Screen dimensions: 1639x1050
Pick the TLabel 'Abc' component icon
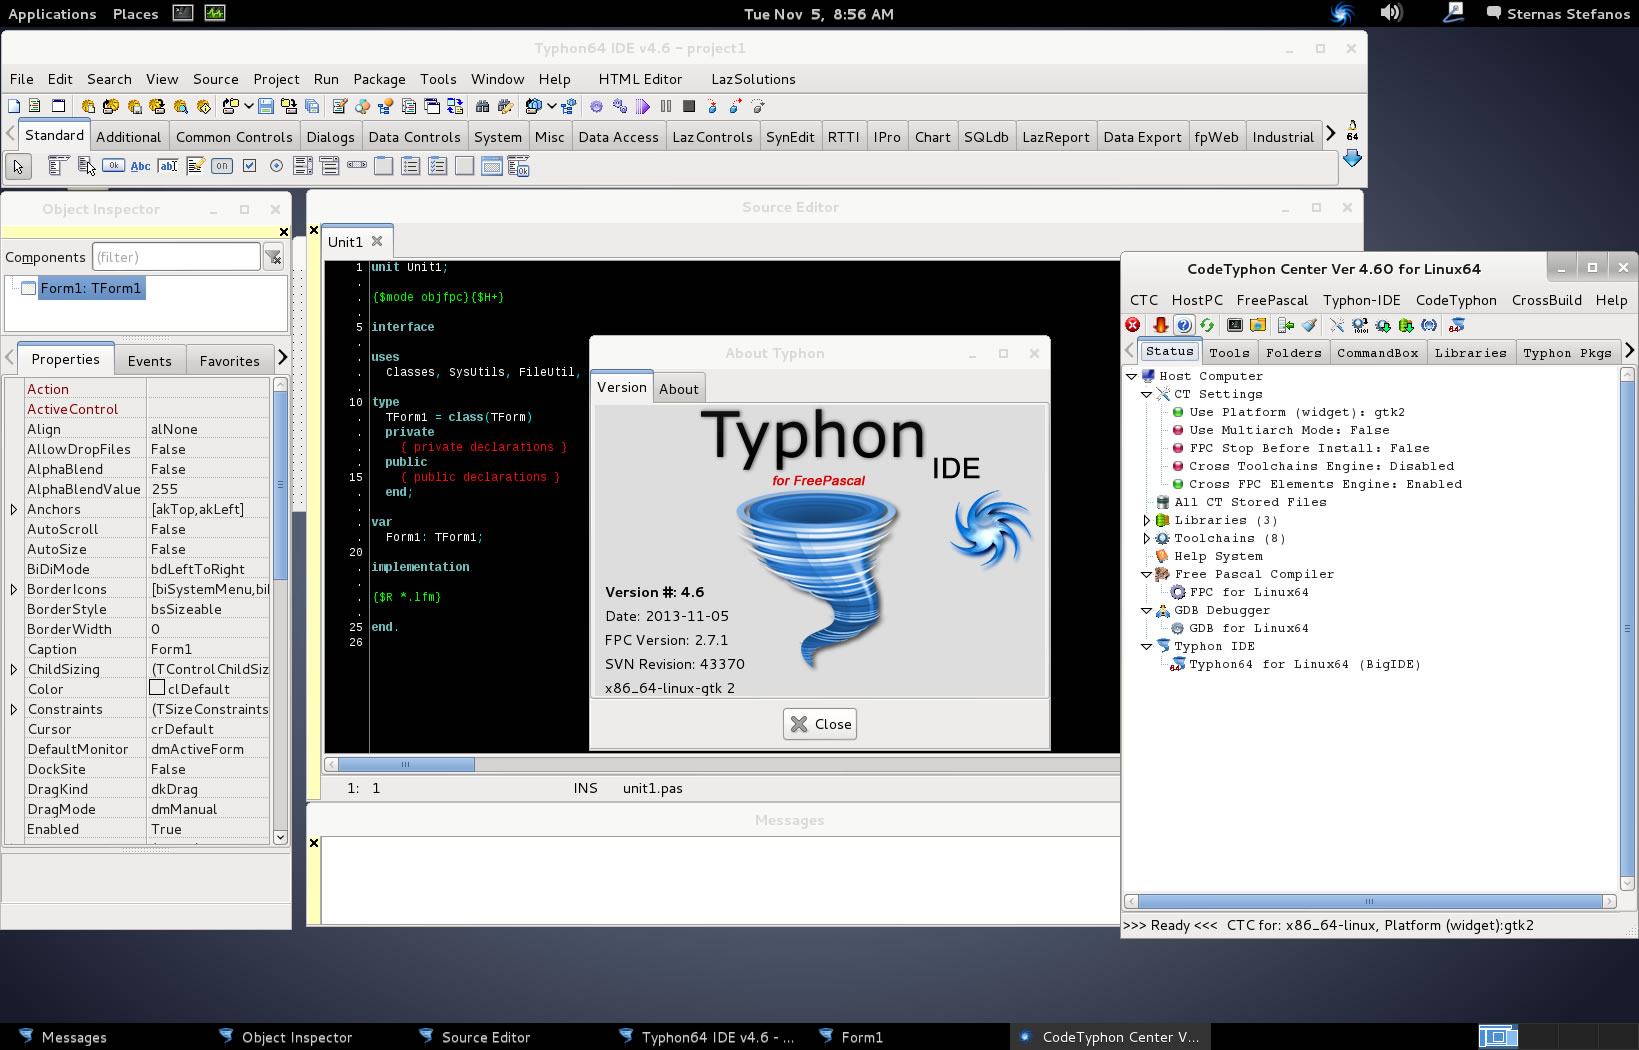tap(141, 166)
